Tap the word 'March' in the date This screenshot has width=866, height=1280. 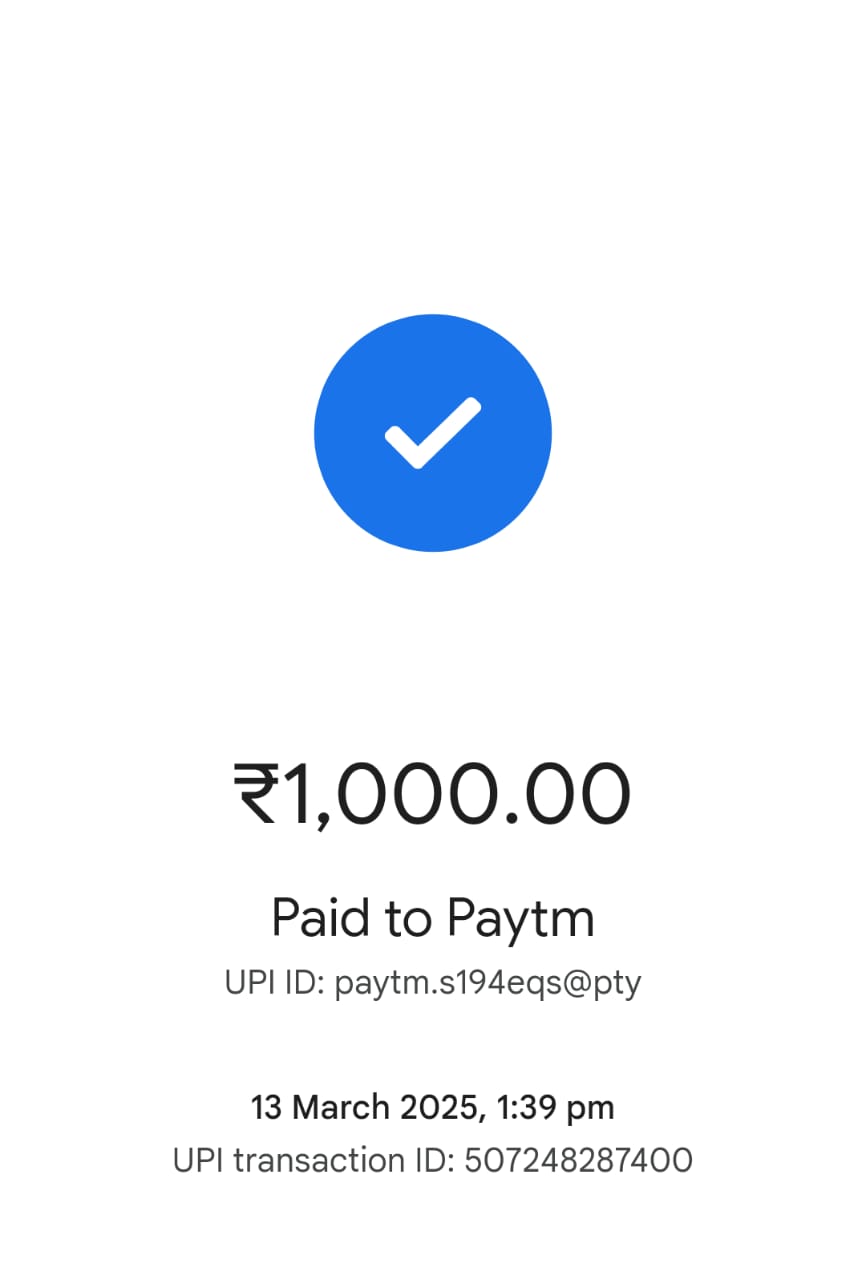click(x=342, y=1107)
